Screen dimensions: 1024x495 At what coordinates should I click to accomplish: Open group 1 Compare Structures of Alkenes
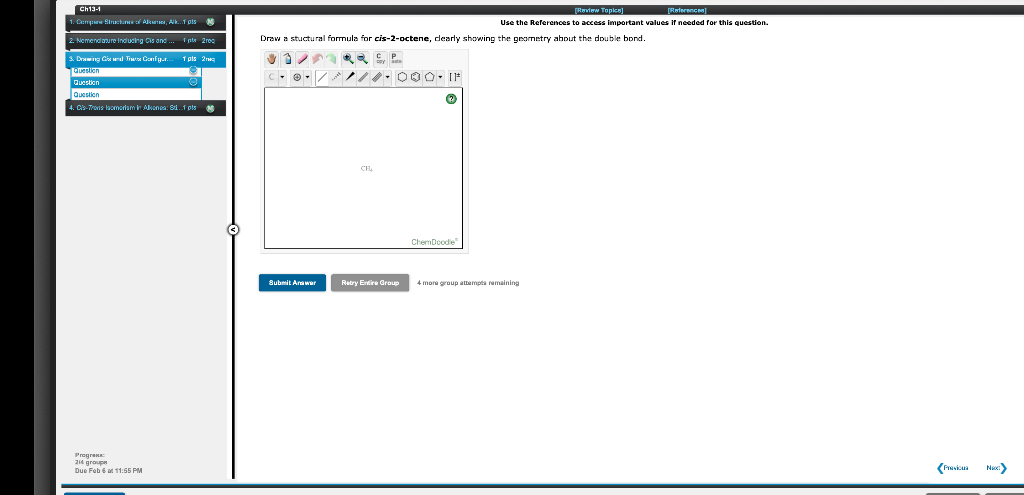point(146,22)
